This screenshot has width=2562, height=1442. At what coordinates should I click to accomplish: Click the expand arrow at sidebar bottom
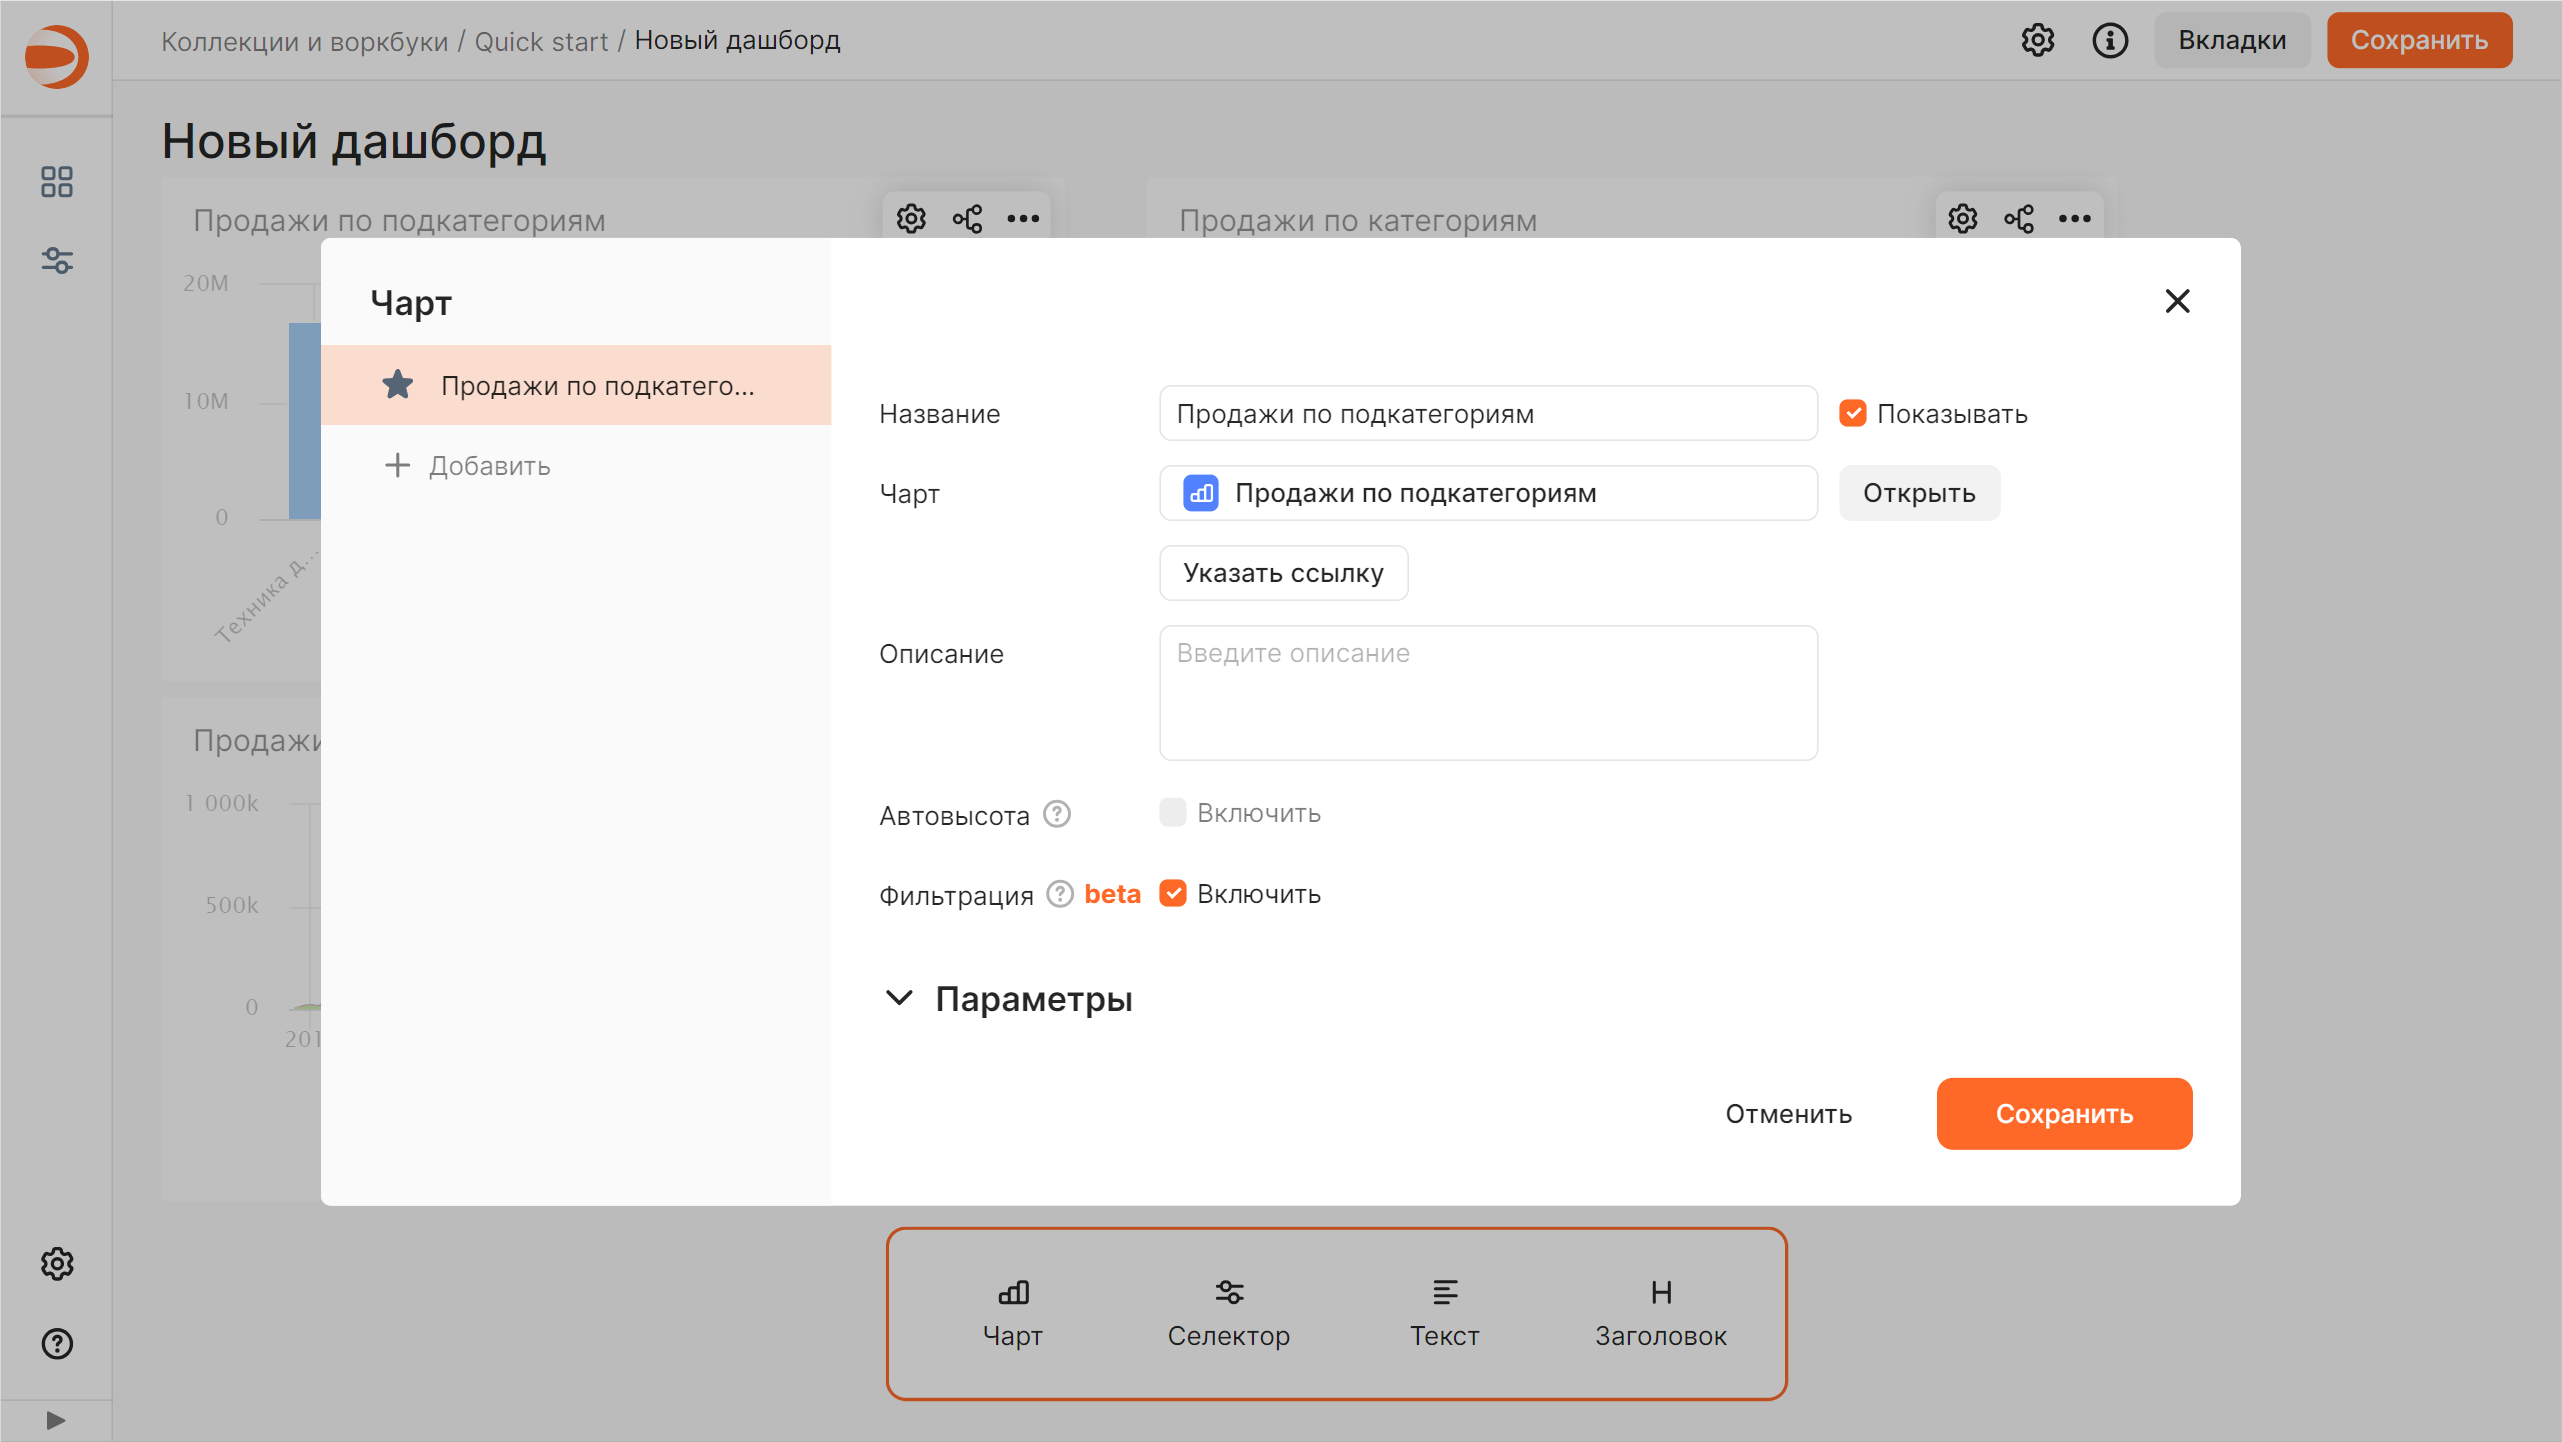pyautogui.click(x=56, y=1420)
